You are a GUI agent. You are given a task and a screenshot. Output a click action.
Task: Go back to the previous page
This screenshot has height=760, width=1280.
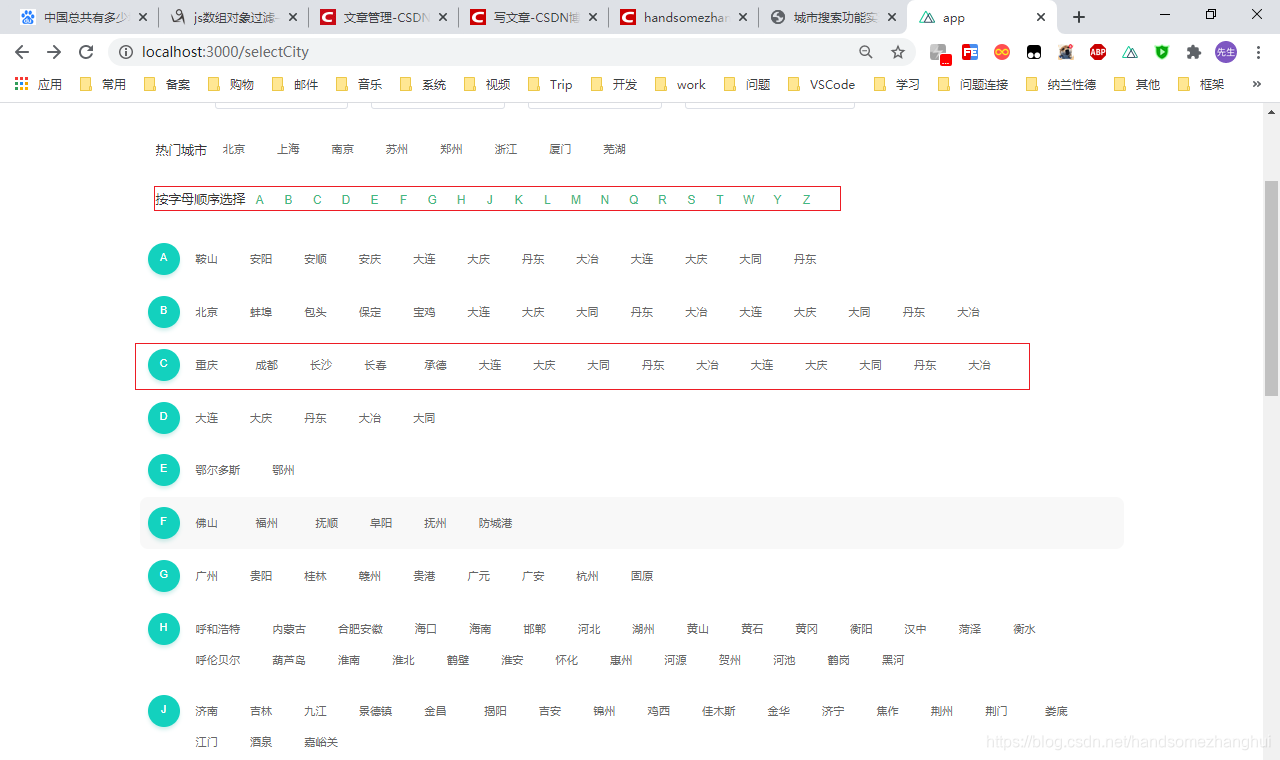pyautogui.click(x=22, y=52)
